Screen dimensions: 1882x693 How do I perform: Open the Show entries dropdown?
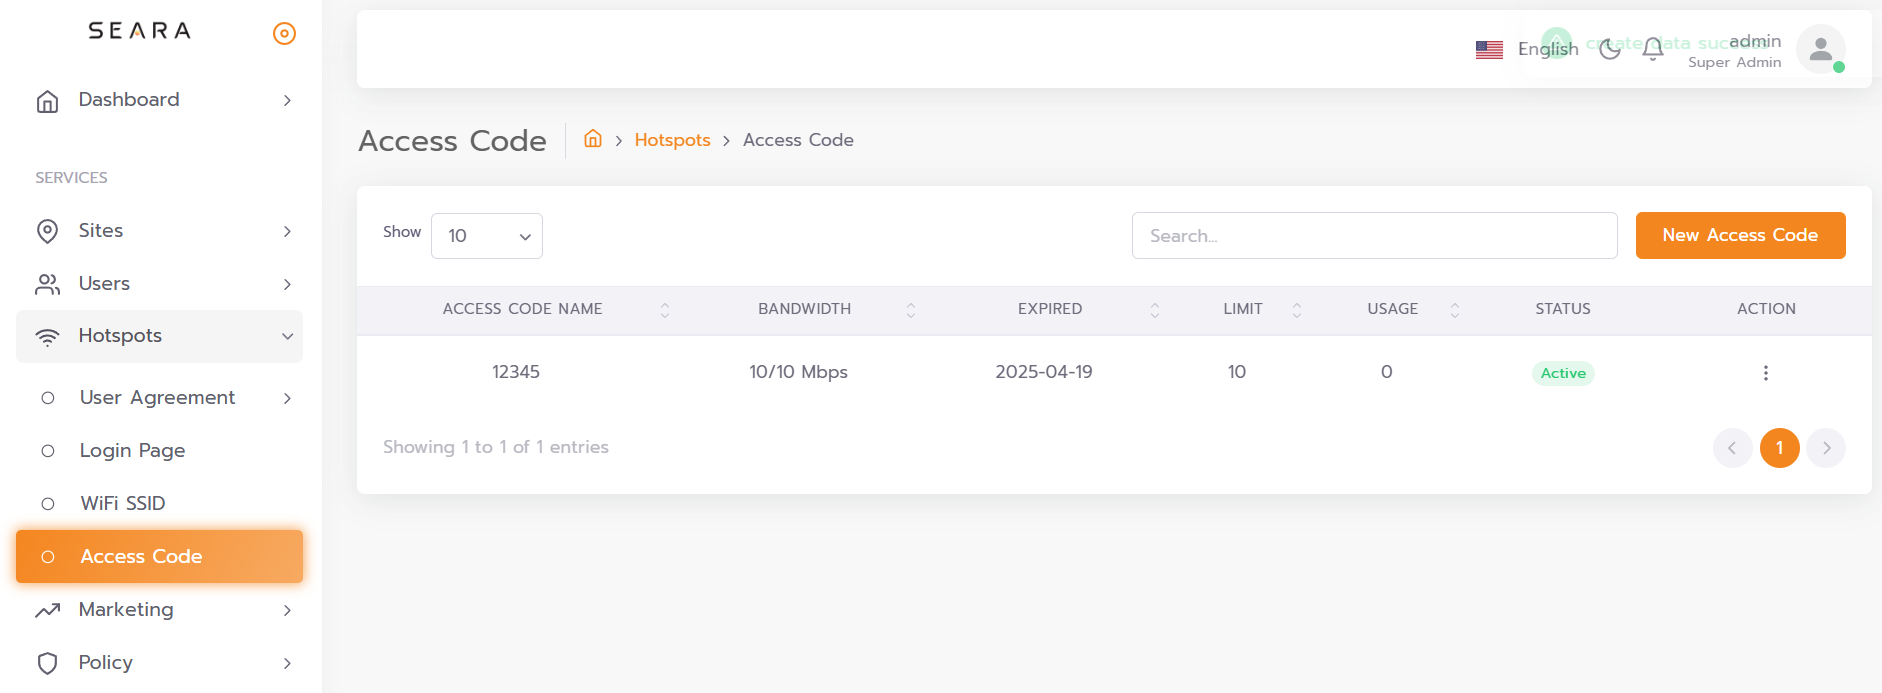(x=487, y=236)
